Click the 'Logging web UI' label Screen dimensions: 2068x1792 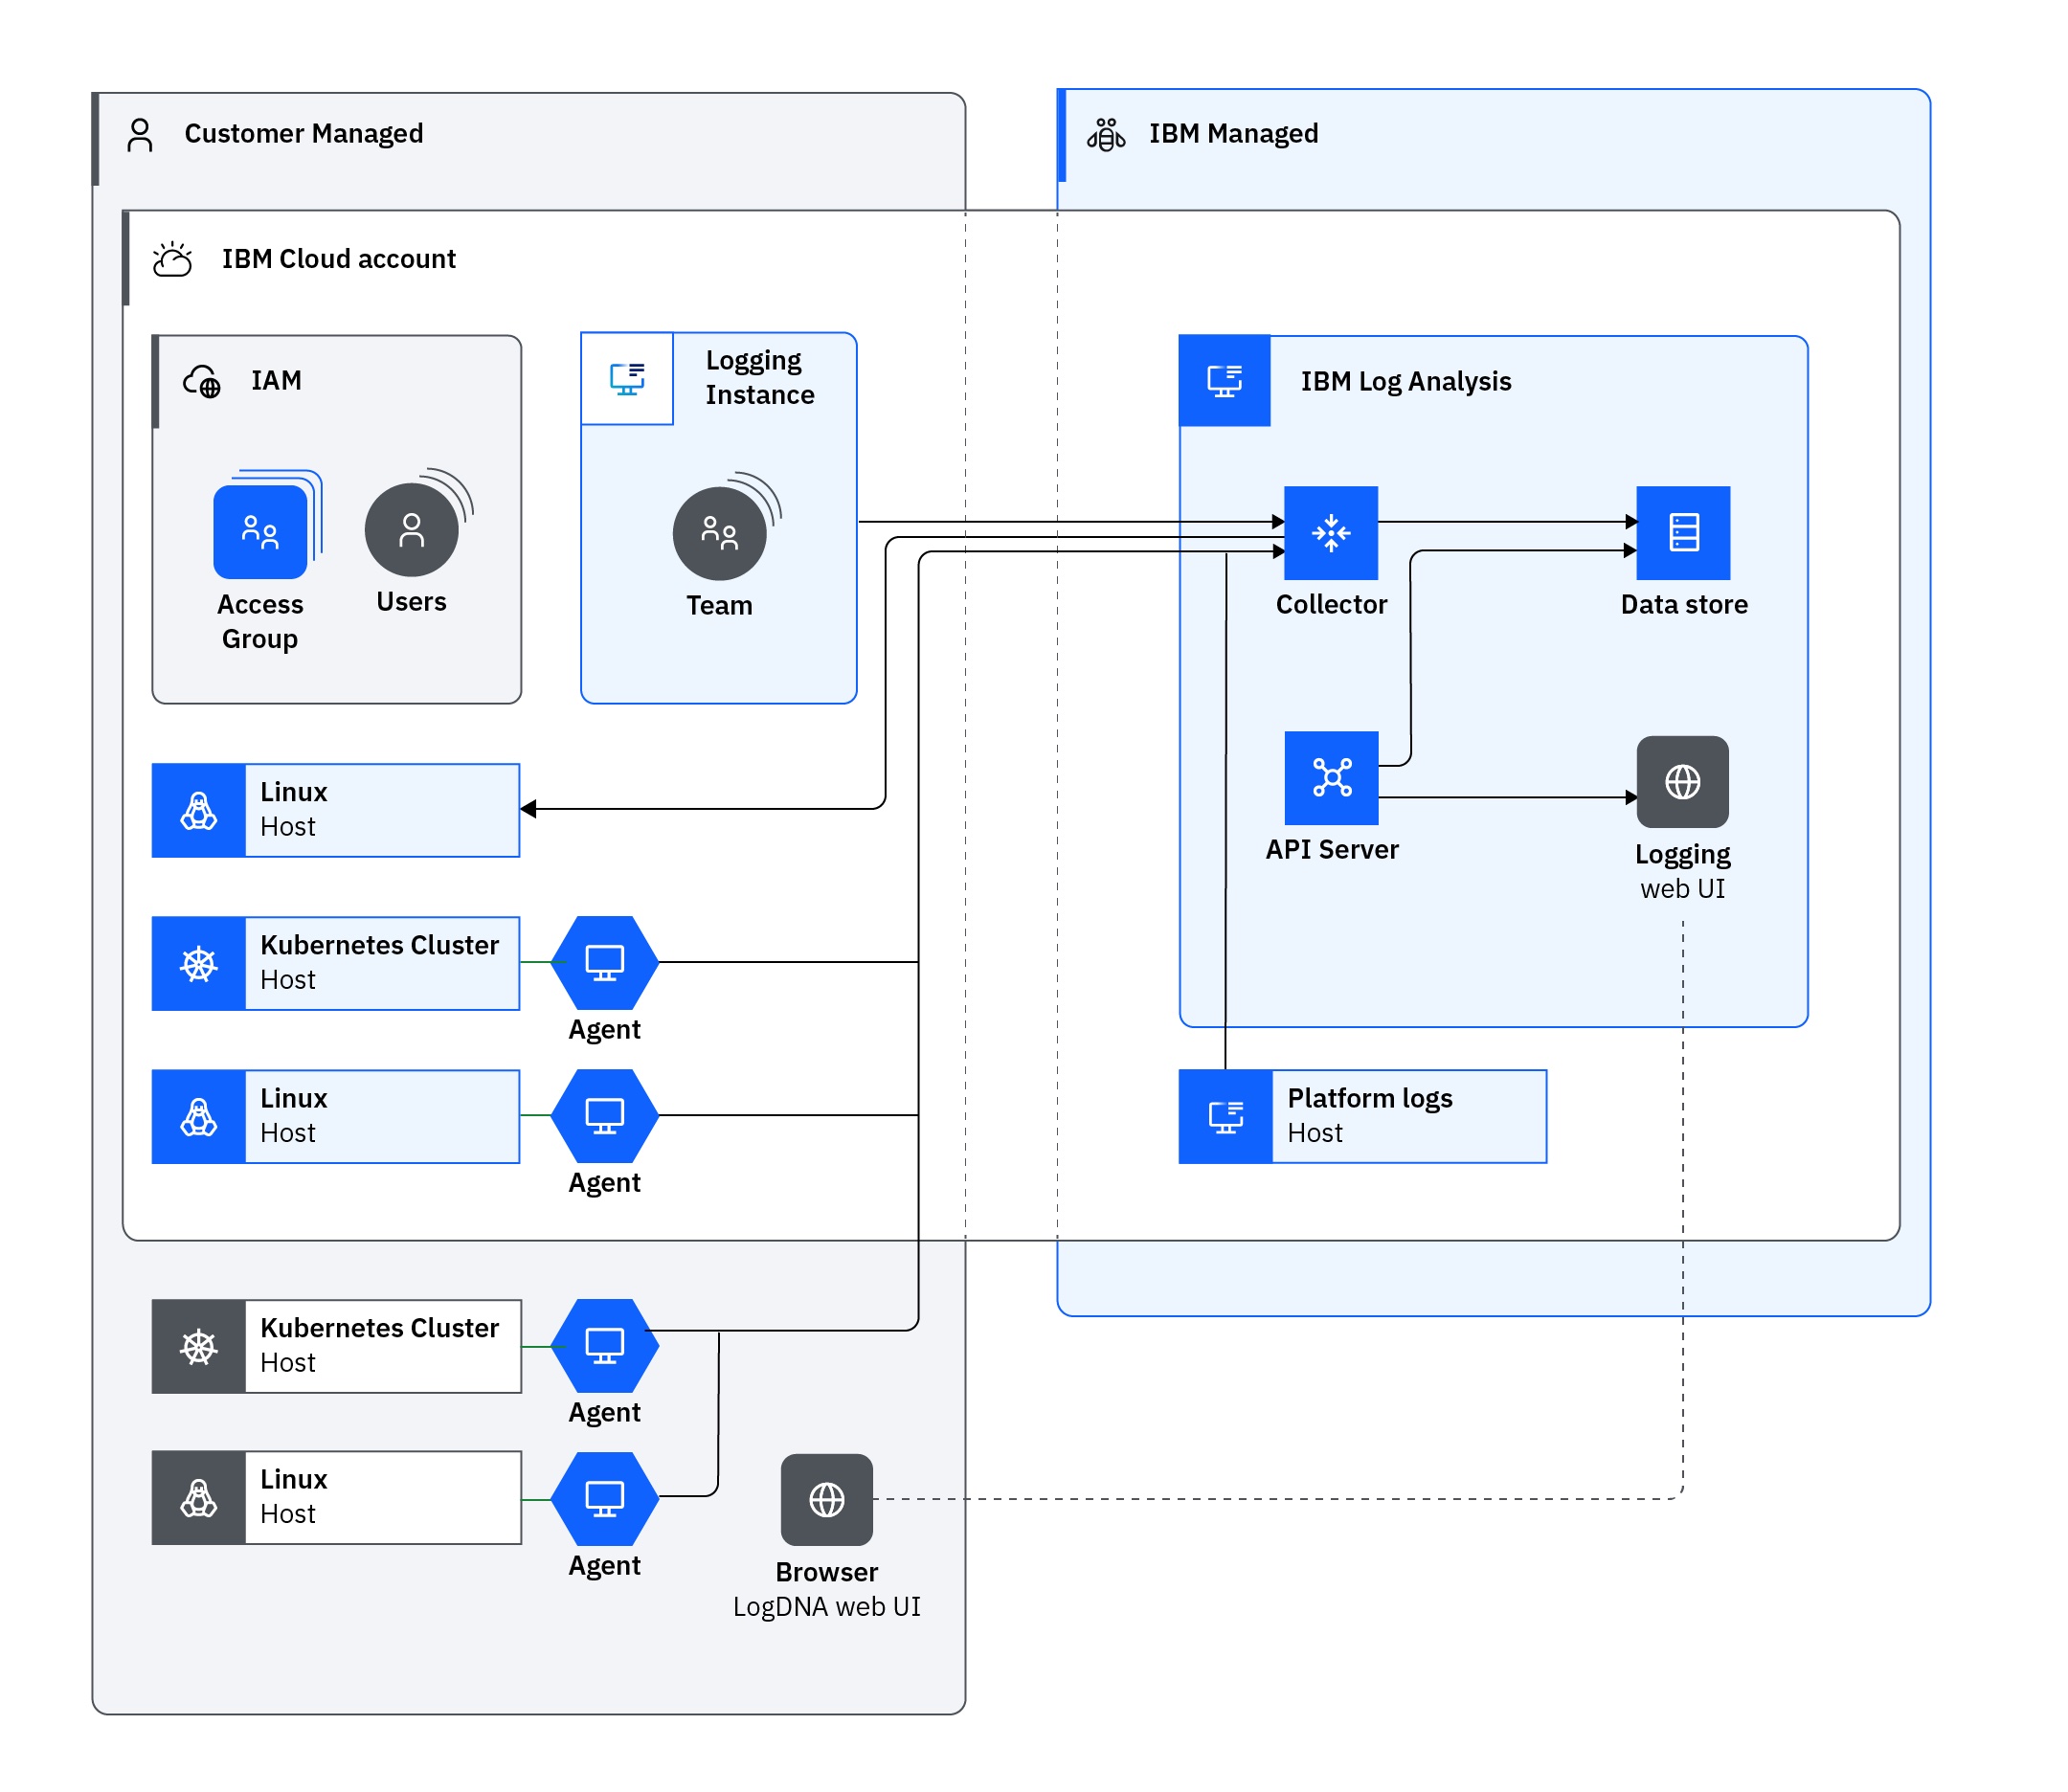(x=1683, y=872)
